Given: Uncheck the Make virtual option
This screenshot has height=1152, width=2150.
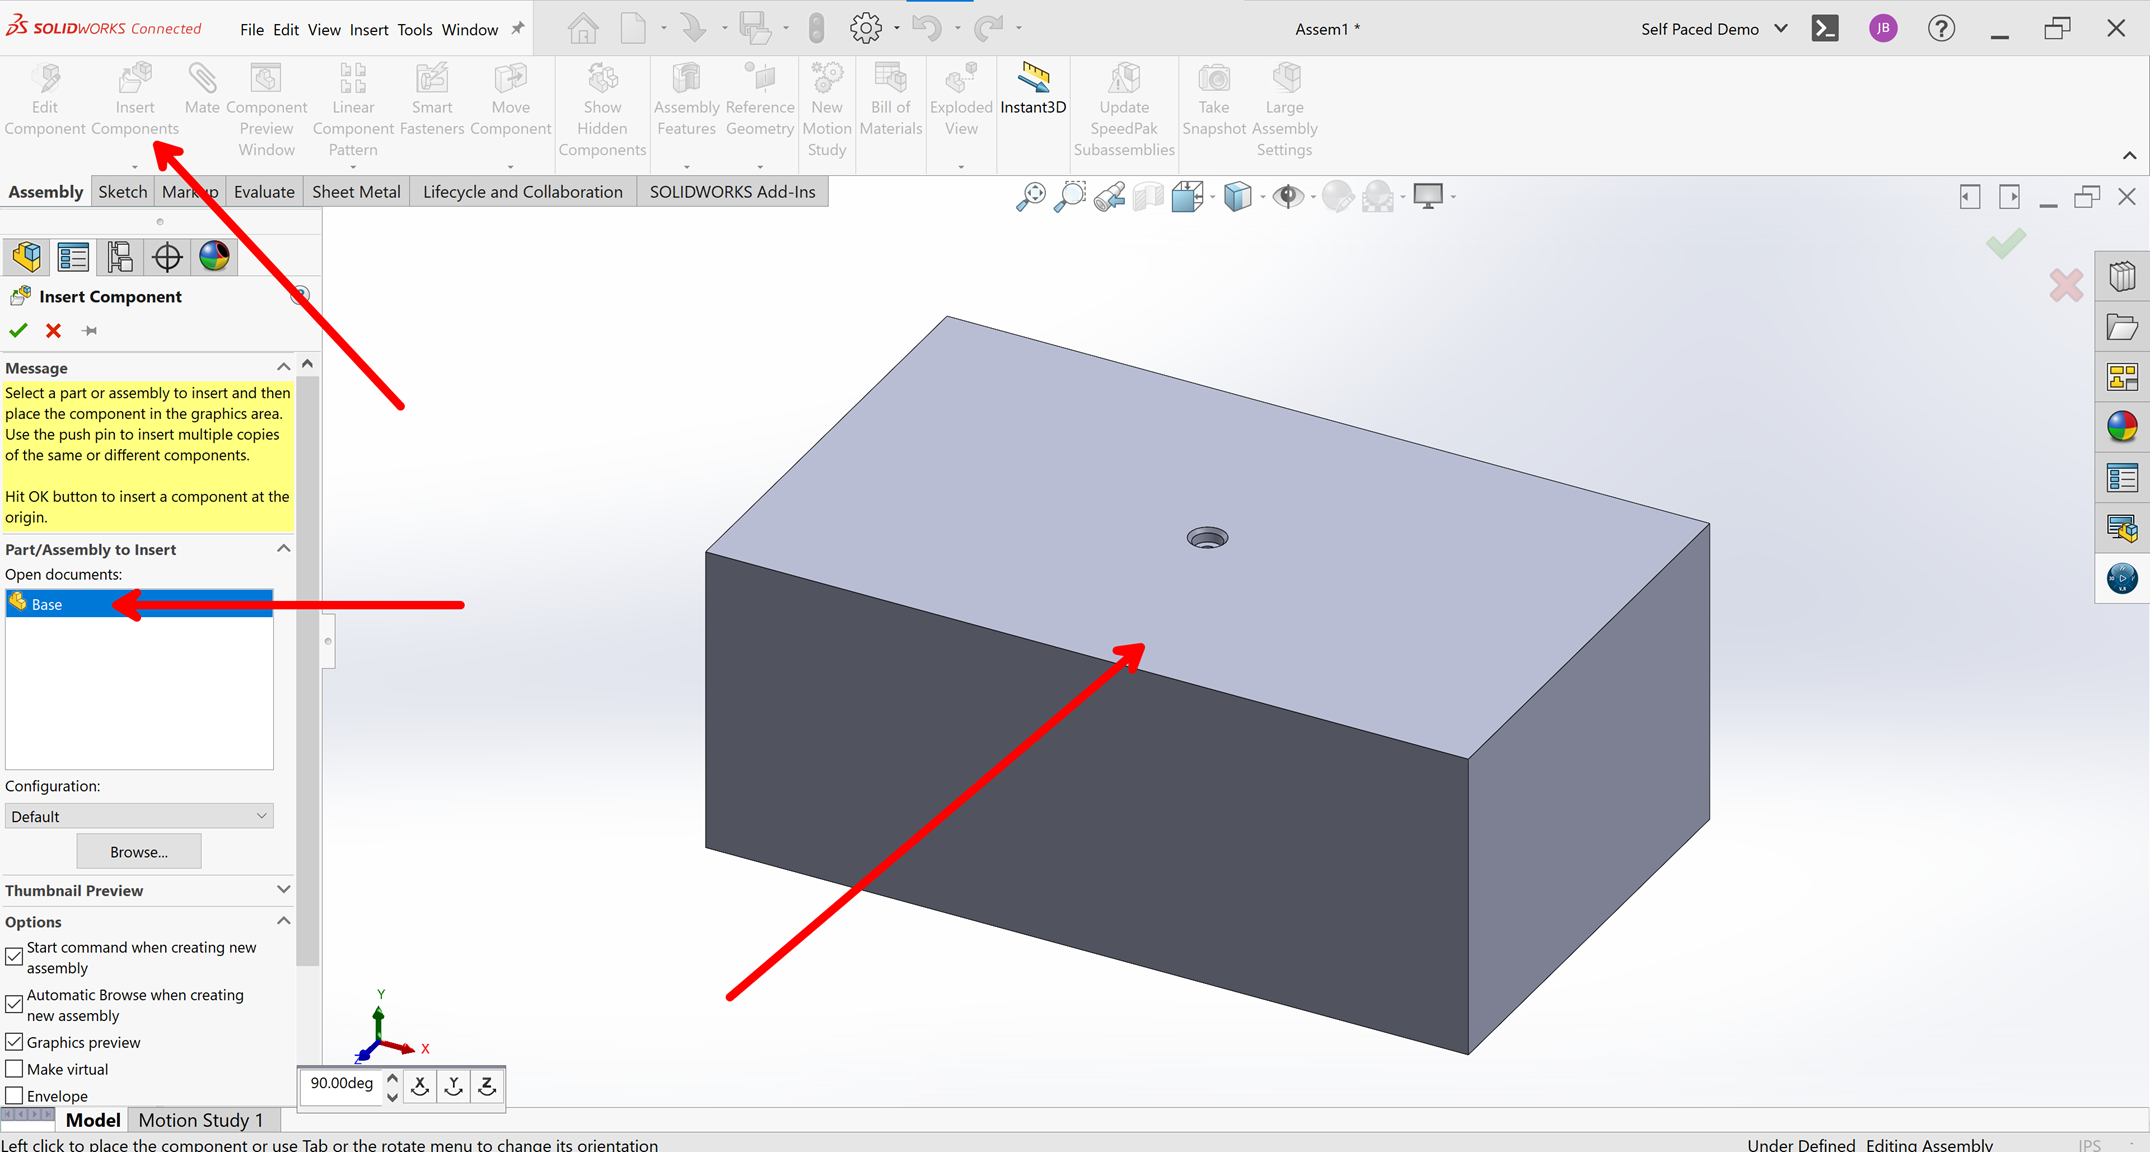Looking at the screenshot, I should 14,1068.
